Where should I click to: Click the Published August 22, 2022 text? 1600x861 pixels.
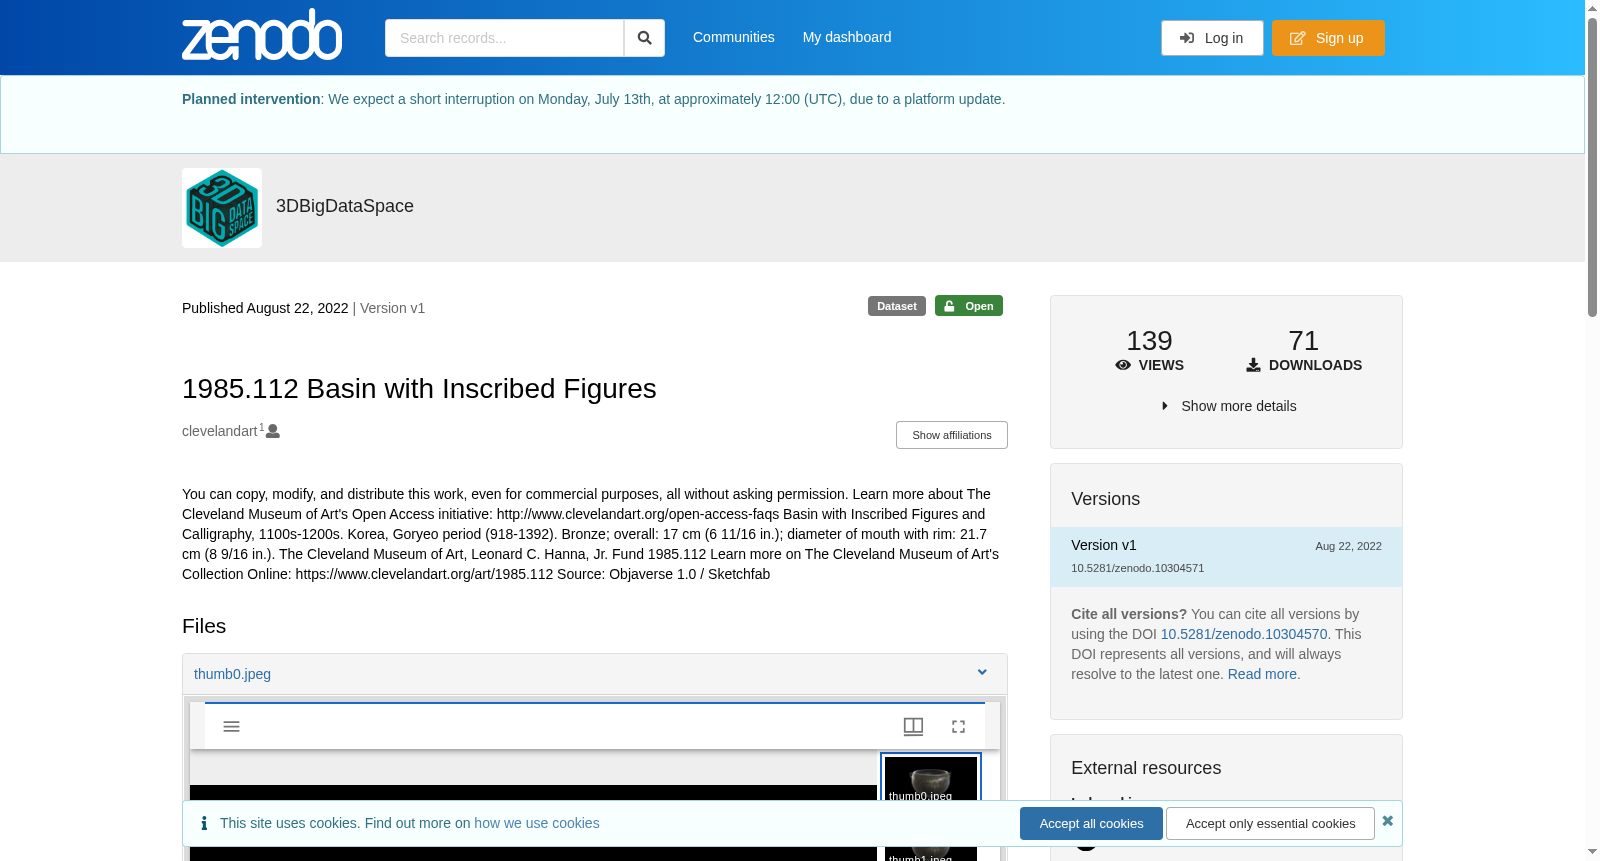pyautogui.click(x=265, y=308)
